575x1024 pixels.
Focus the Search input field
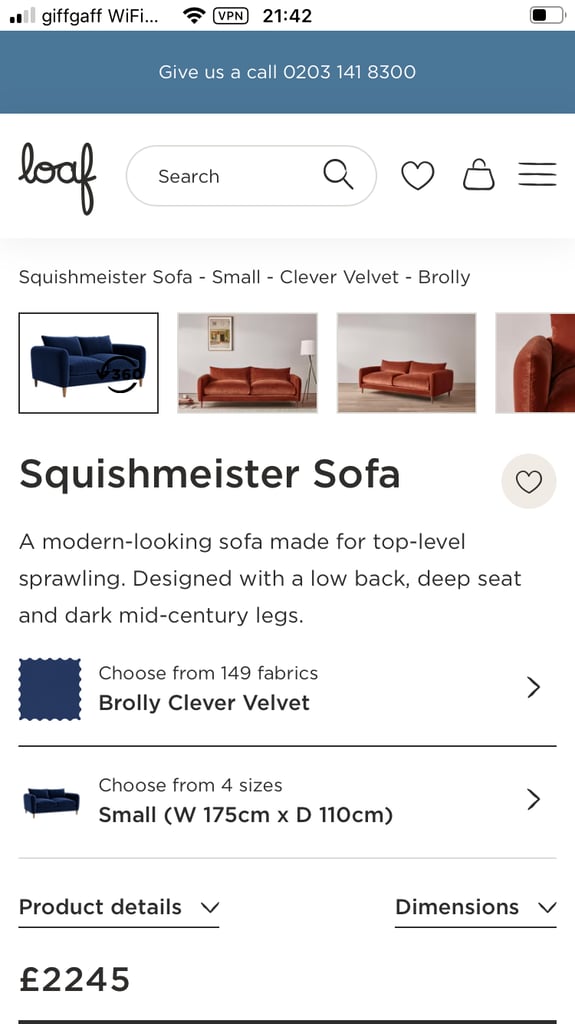251,176
